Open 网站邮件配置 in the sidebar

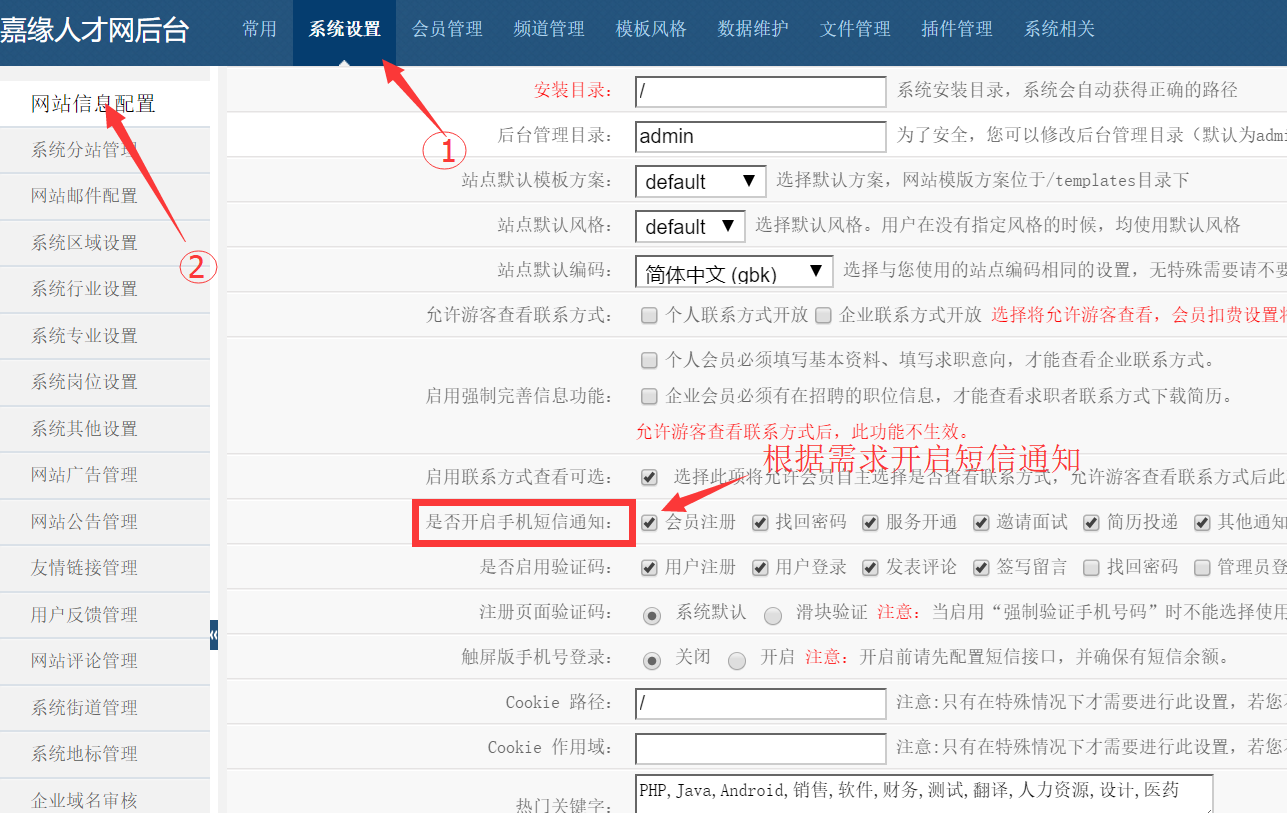pos(85,196)
